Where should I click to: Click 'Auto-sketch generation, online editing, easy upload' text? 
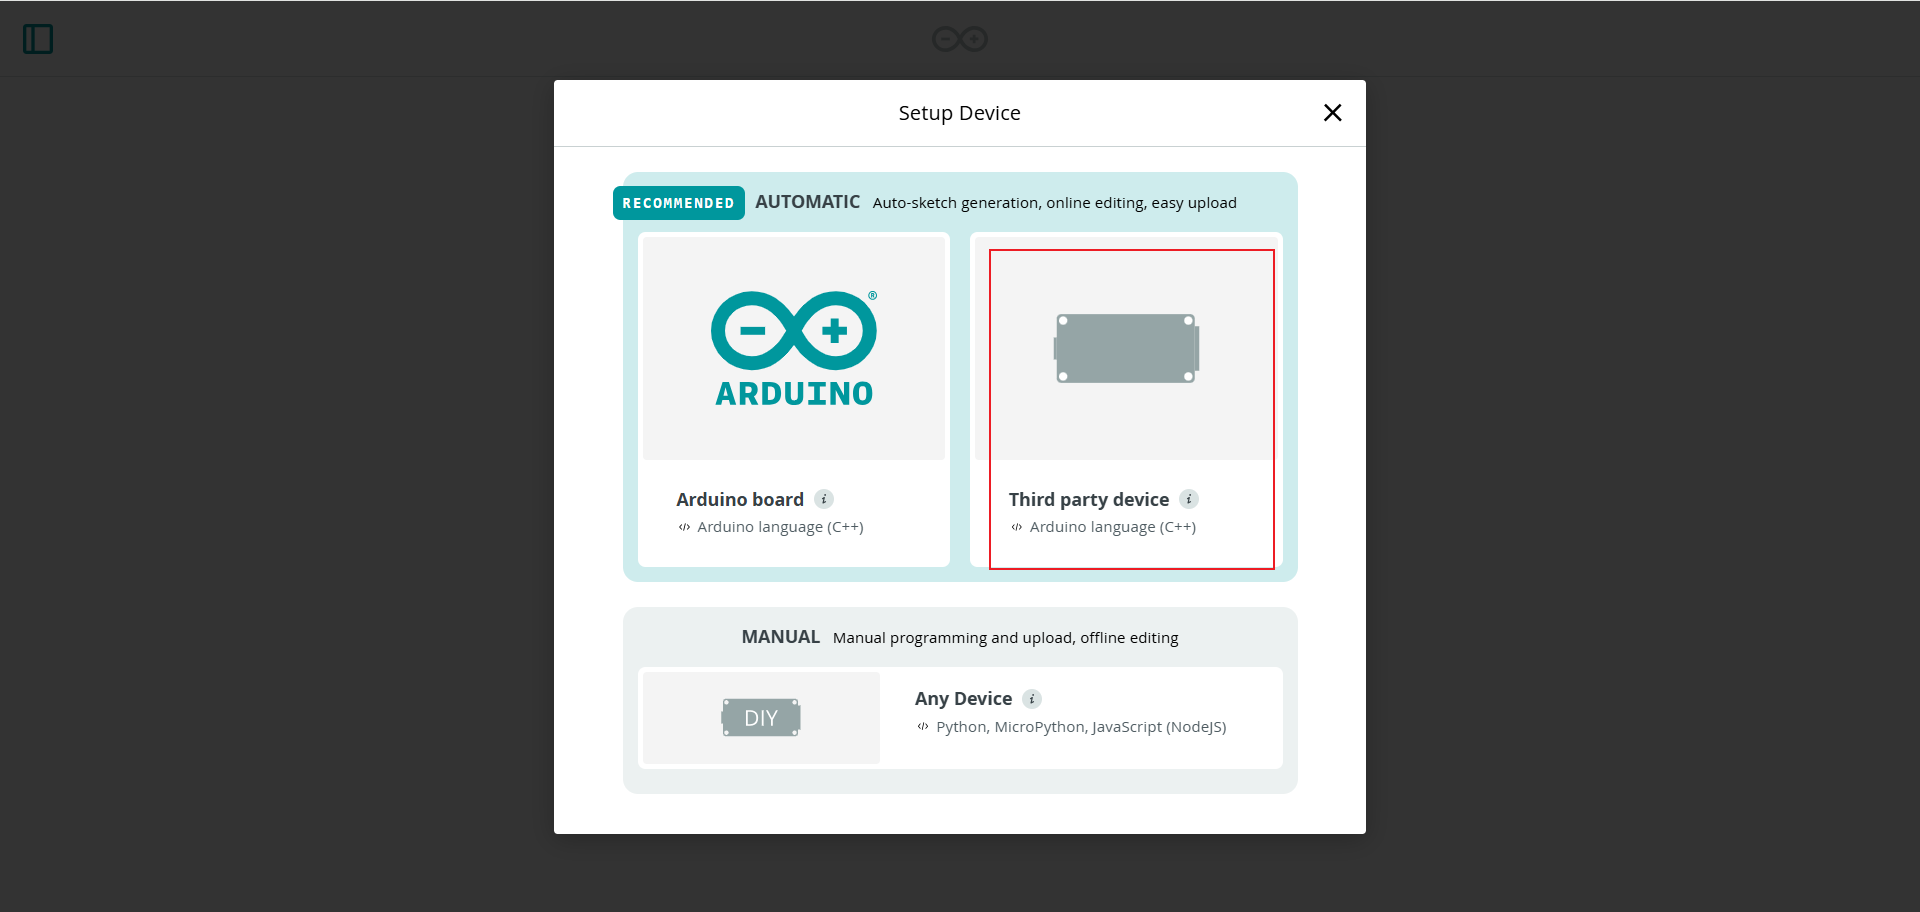point(1055,203)
